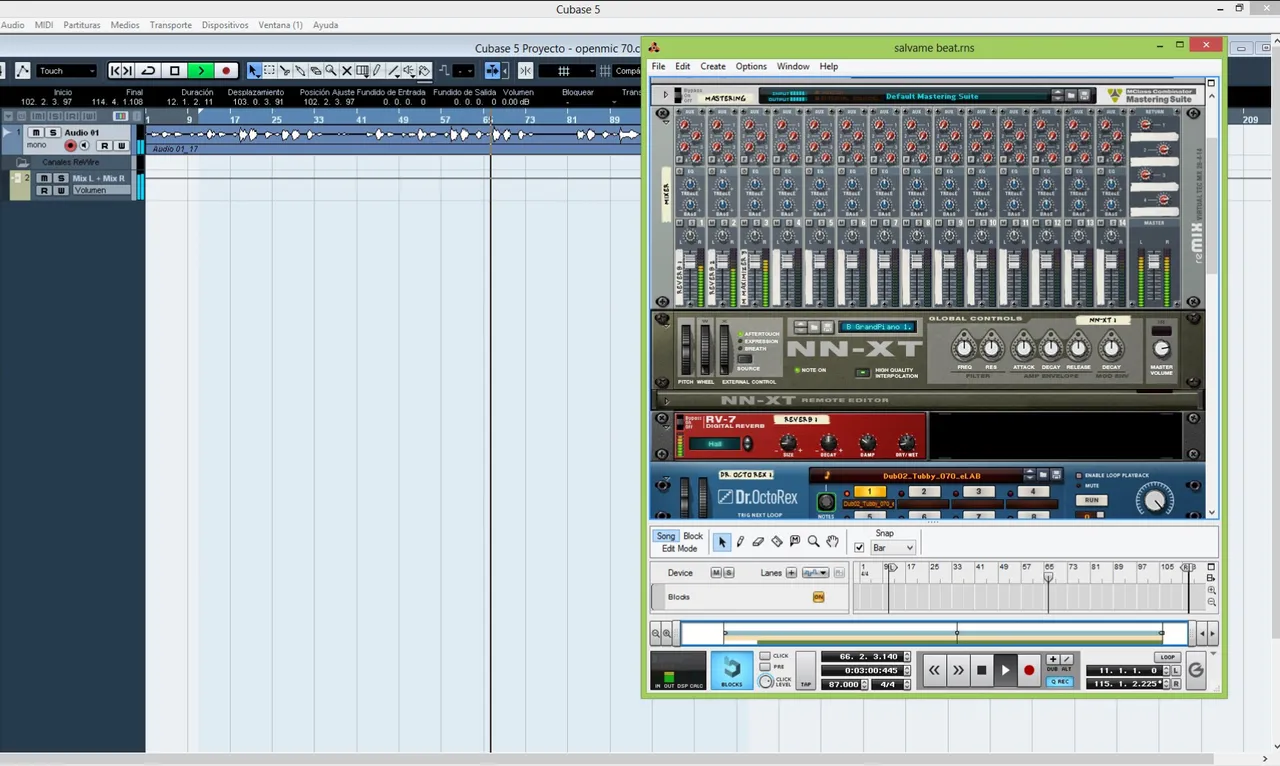Toggle the Blocks track ON button
The image size is (1280, 766).
pos(818,597)
